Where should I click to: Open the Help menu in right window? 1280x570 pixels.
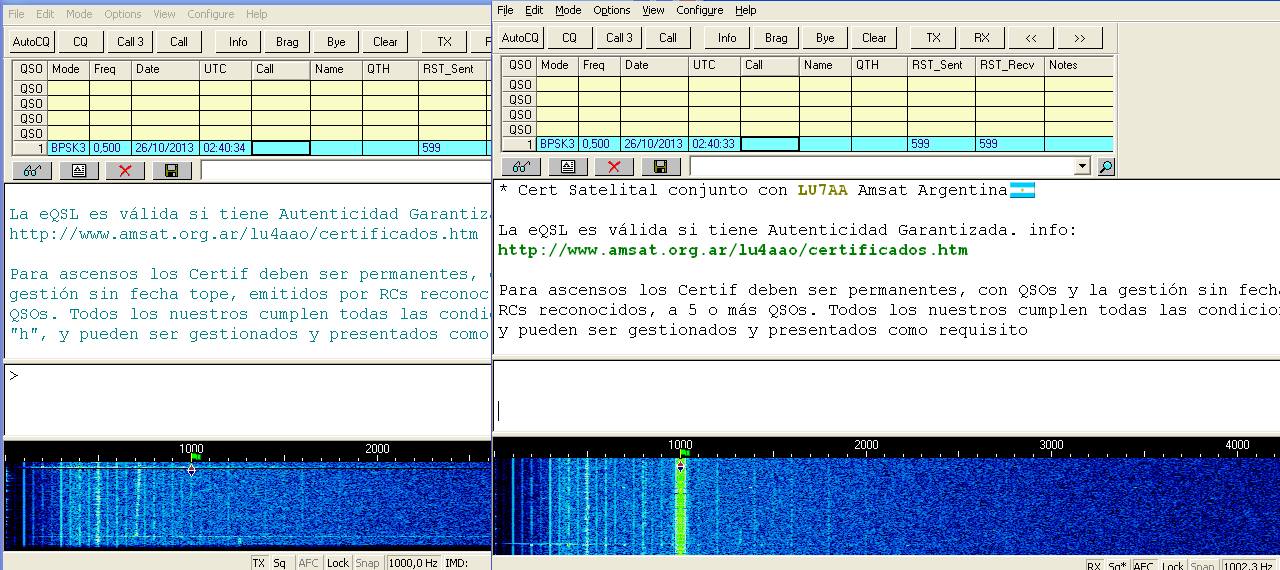pos(745,10)
